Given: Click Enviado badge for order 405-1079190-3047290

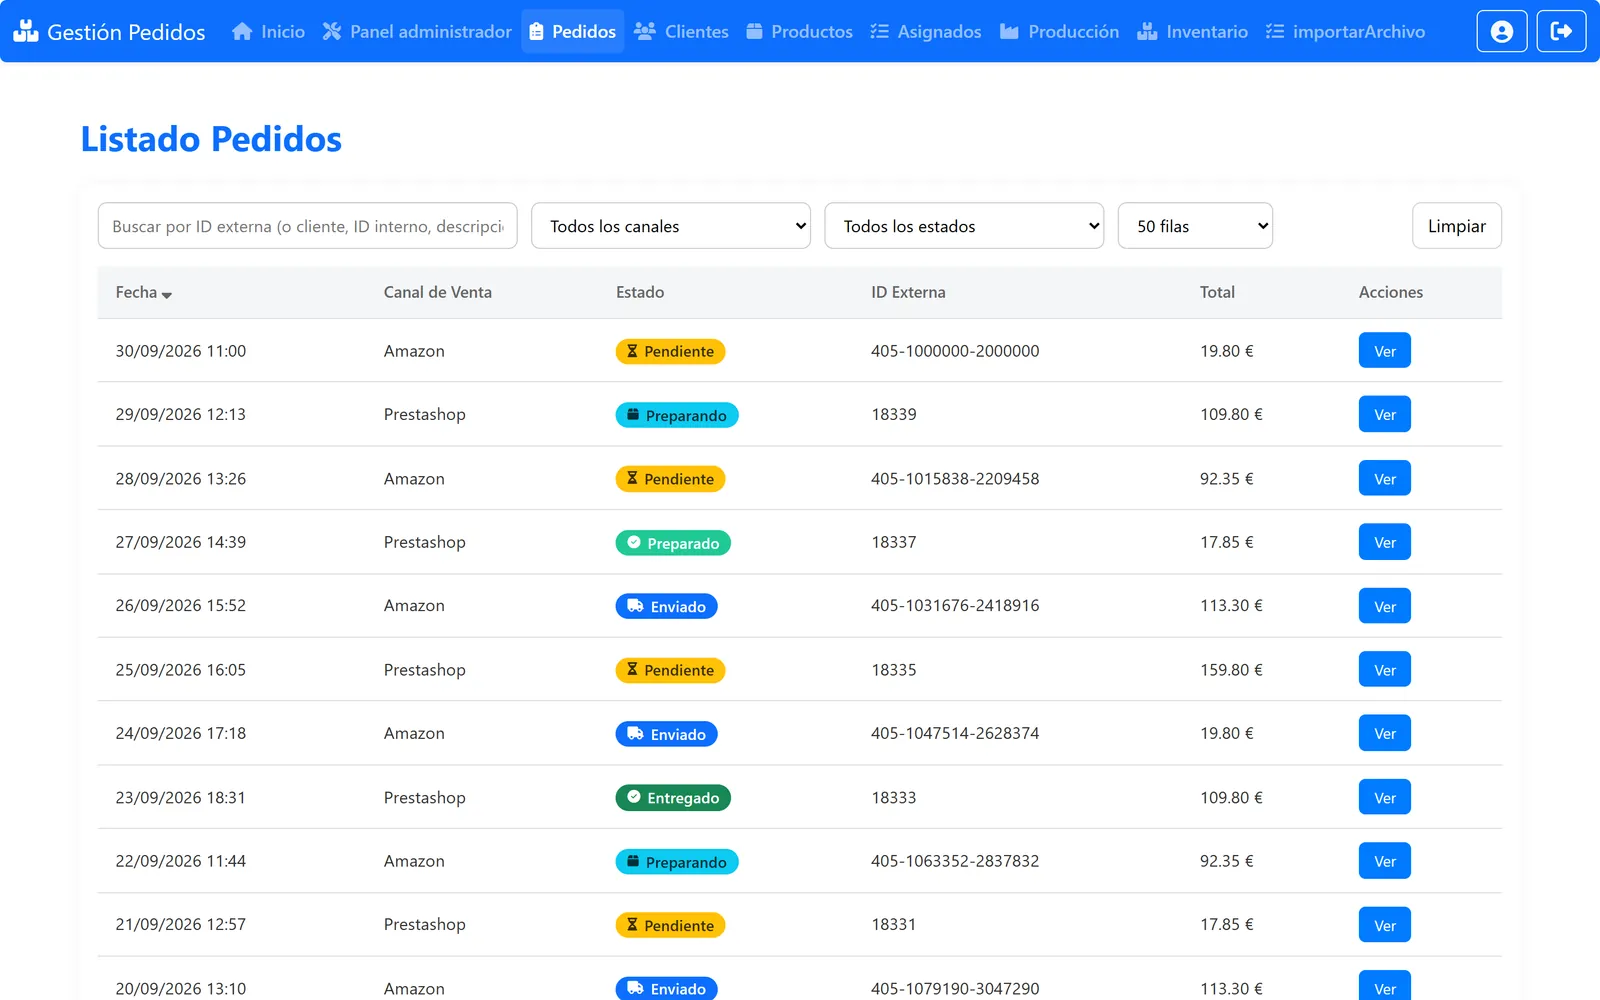Looking at the screenshot, I should tap(666, 988).
